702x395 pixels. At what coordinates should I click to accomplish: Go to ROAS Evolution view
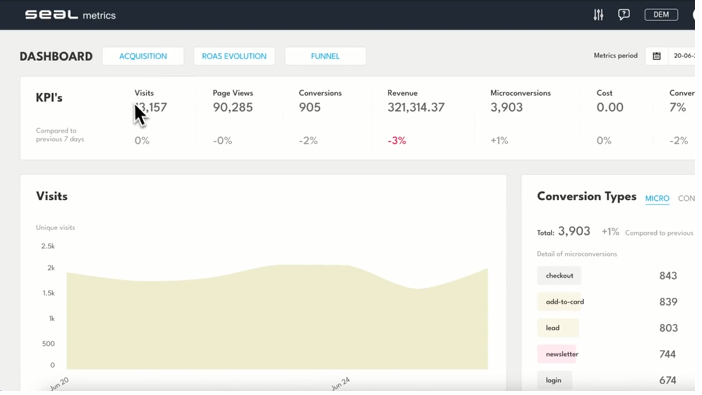click(234, 56)
